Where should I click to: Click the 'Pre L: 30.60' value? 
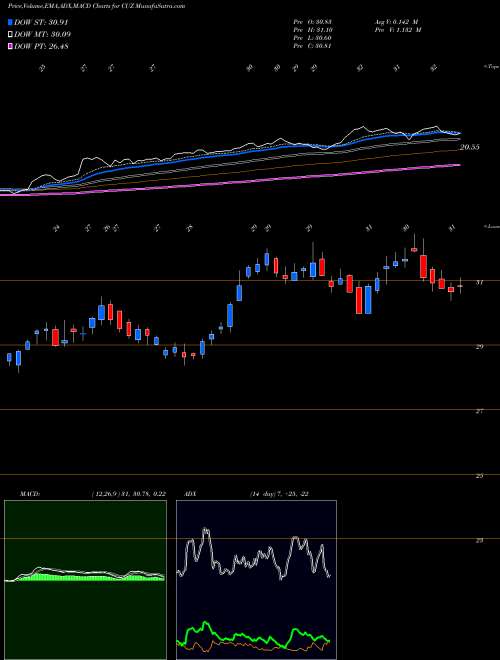(312, 38)
